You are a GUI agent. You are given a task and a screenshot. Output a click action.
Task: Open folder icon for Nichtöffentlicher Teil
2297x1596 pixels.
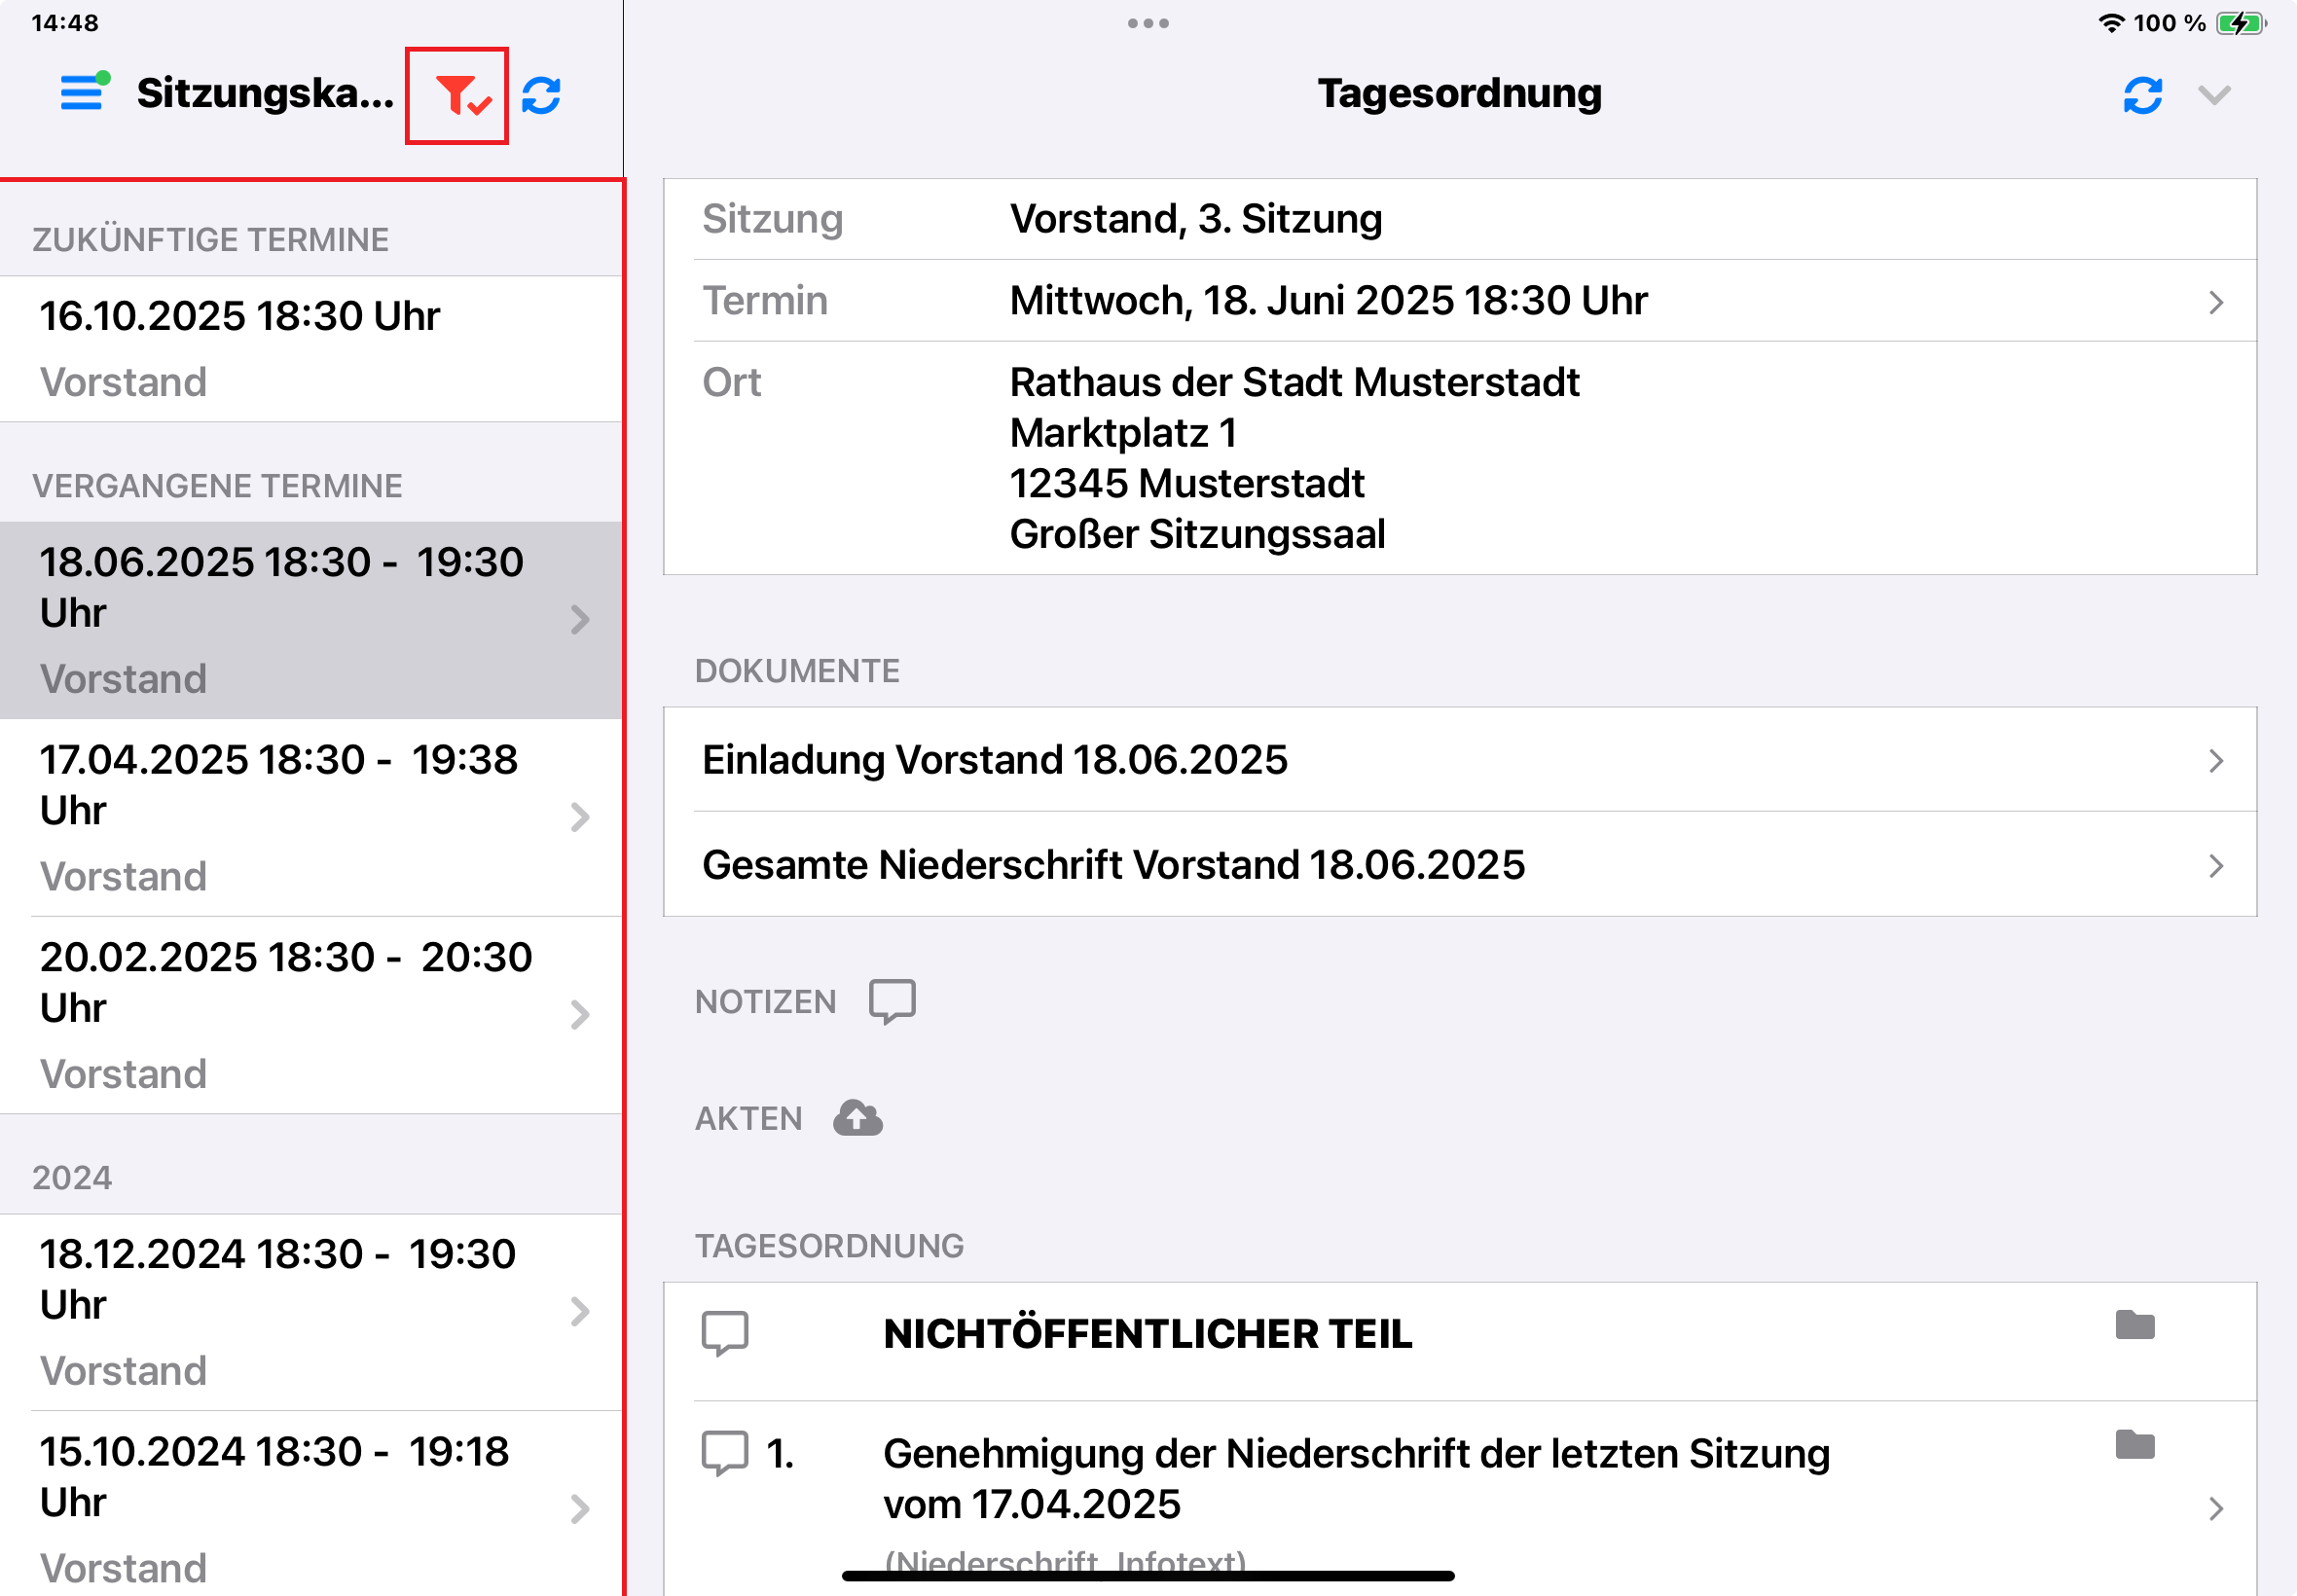2135,1326
